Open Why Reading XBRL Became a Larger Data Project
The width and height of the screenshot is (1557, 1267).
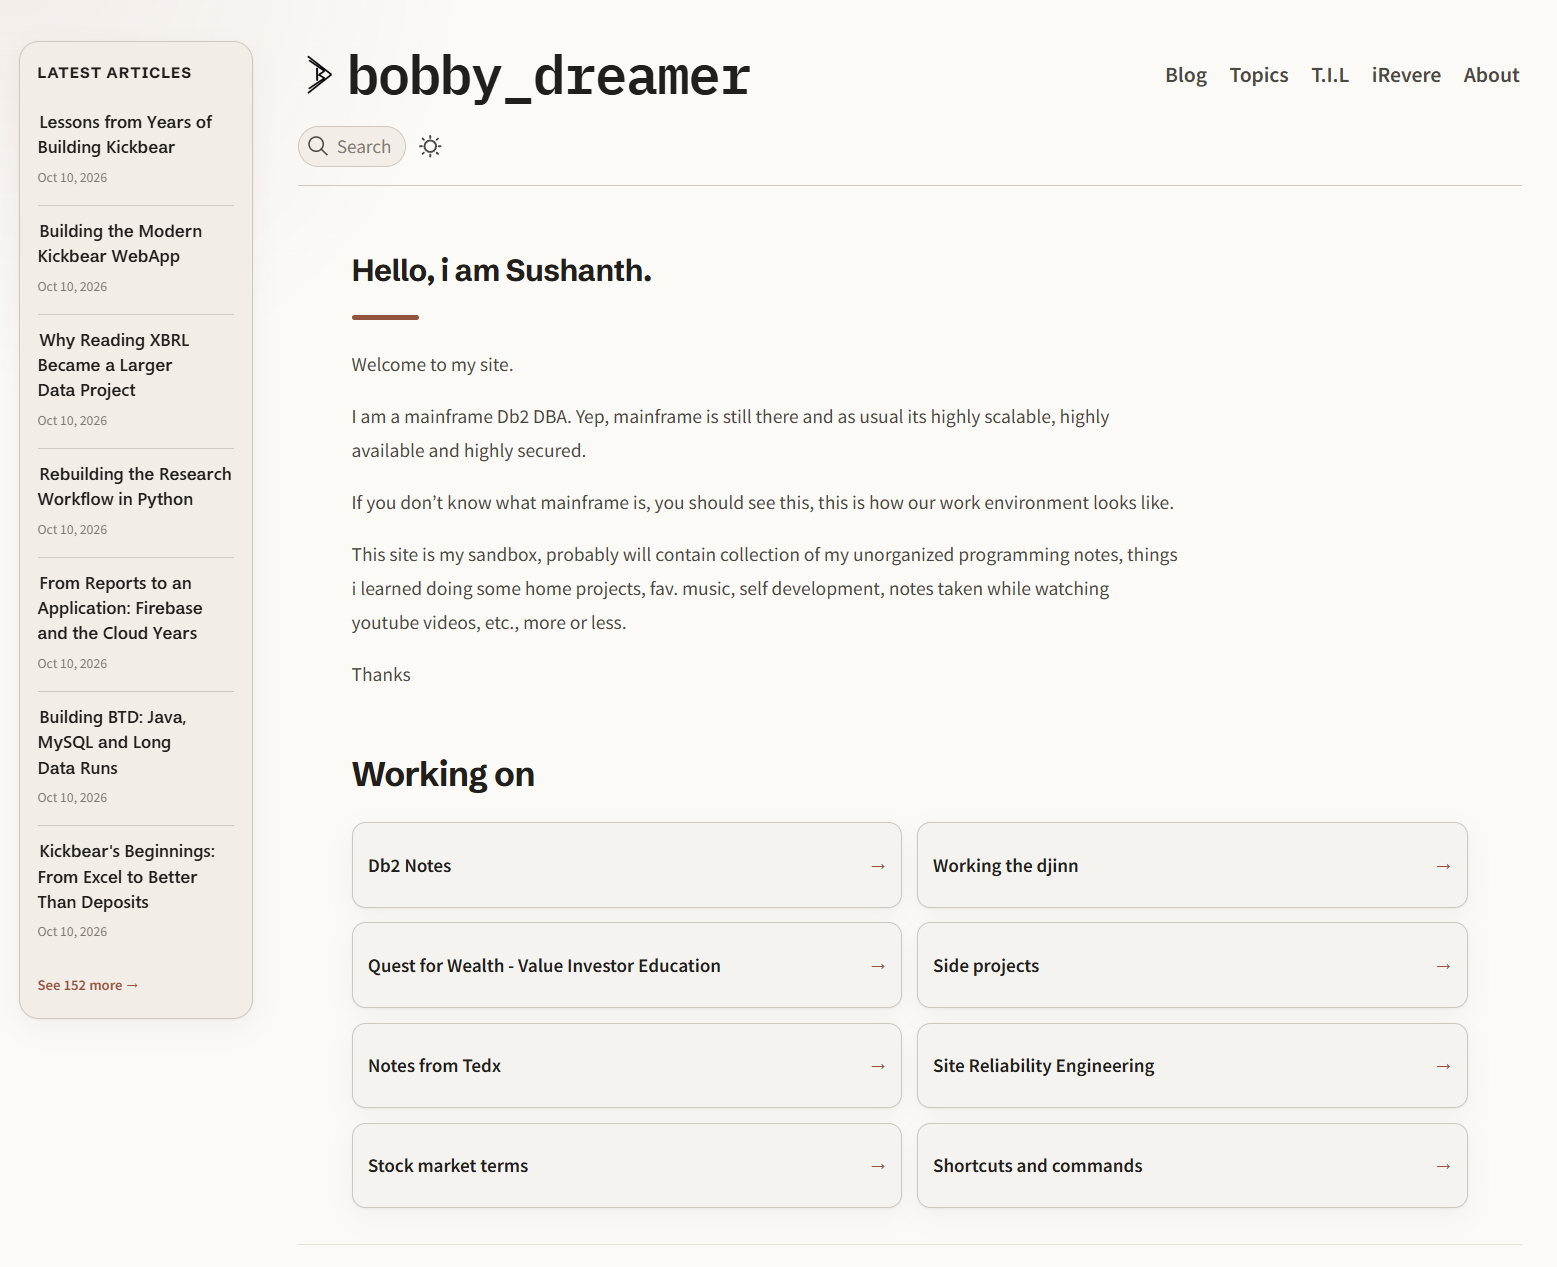(x=114, y=365)
